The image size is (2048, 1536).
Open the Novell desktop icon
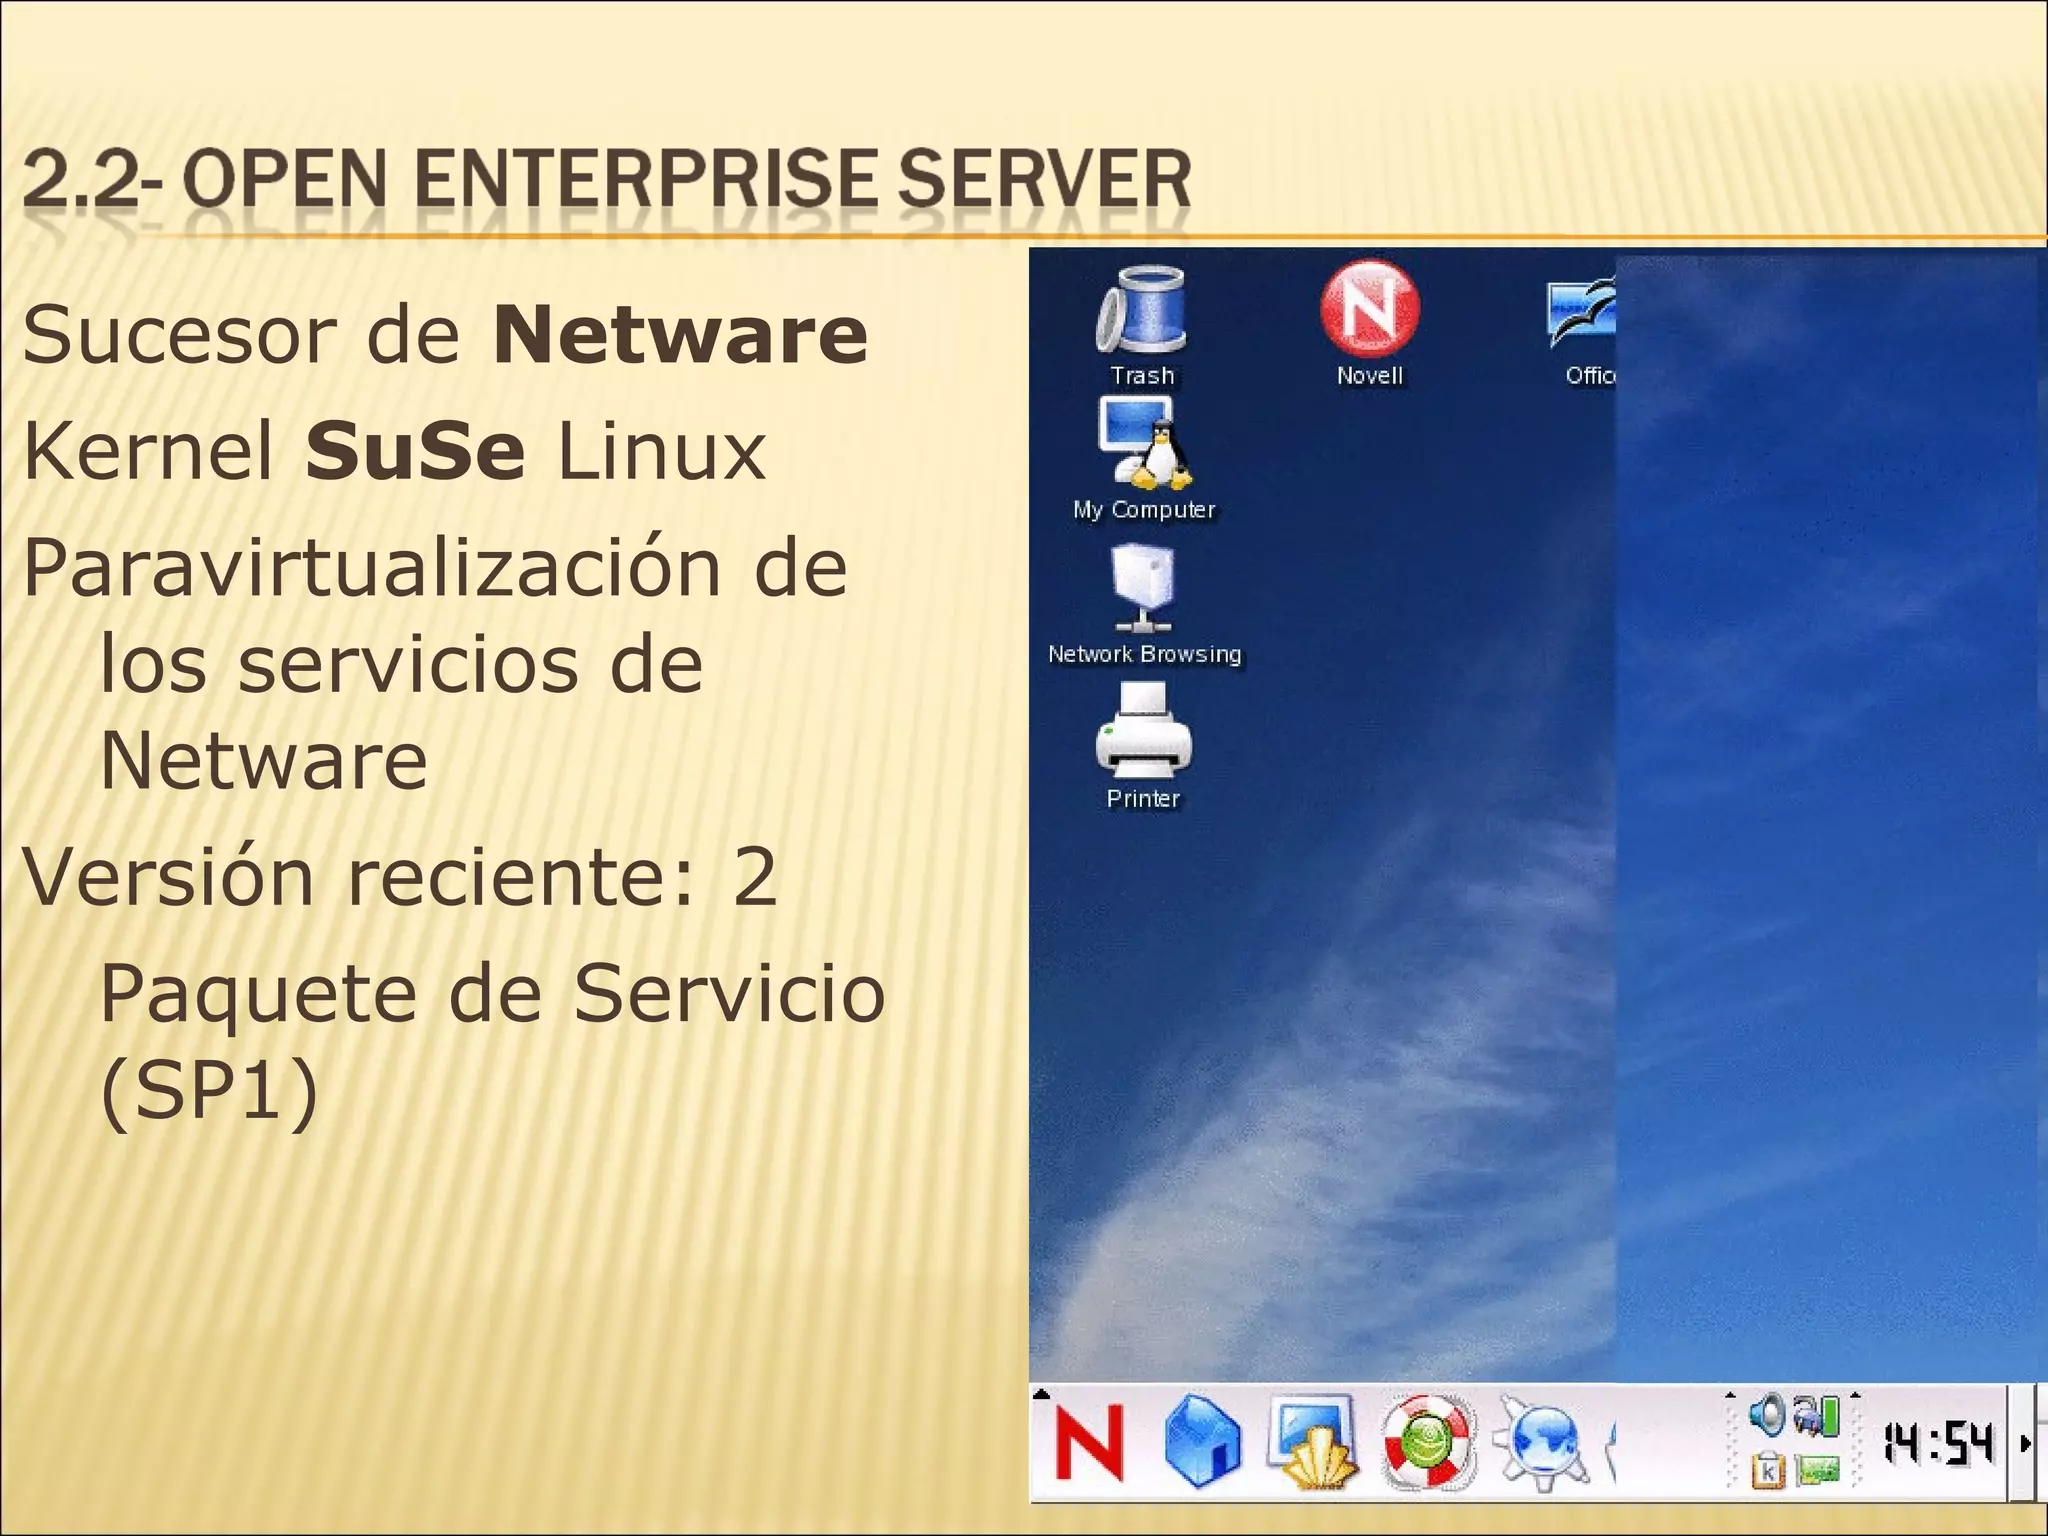pyautogui.click(x=1369, y=323)
